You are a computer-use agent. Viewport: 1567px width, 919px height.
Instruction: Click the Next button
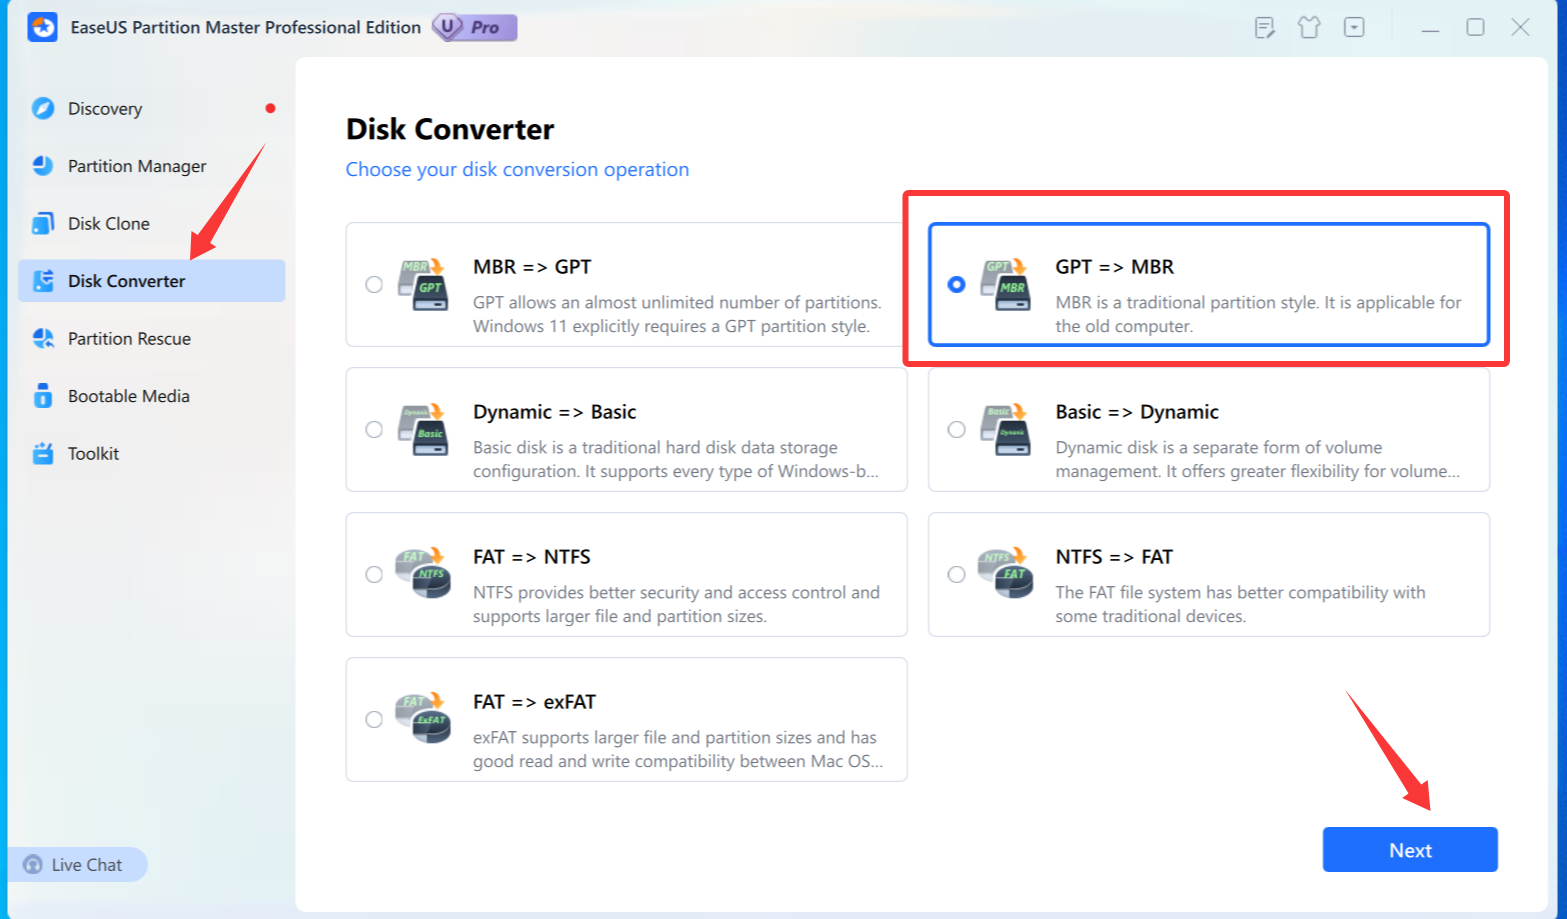point(1410,850)
